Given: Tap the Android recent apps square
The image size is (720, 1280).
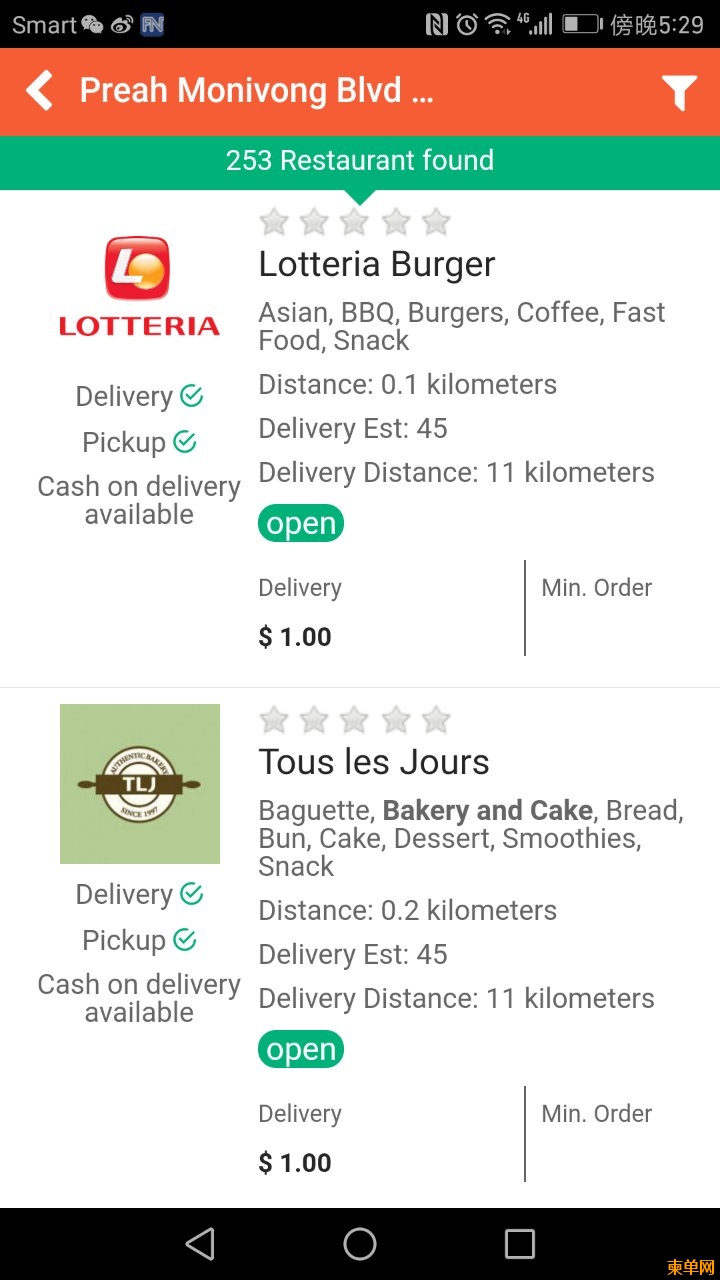Looking at the screenshot, I should tap(520, 1244).
